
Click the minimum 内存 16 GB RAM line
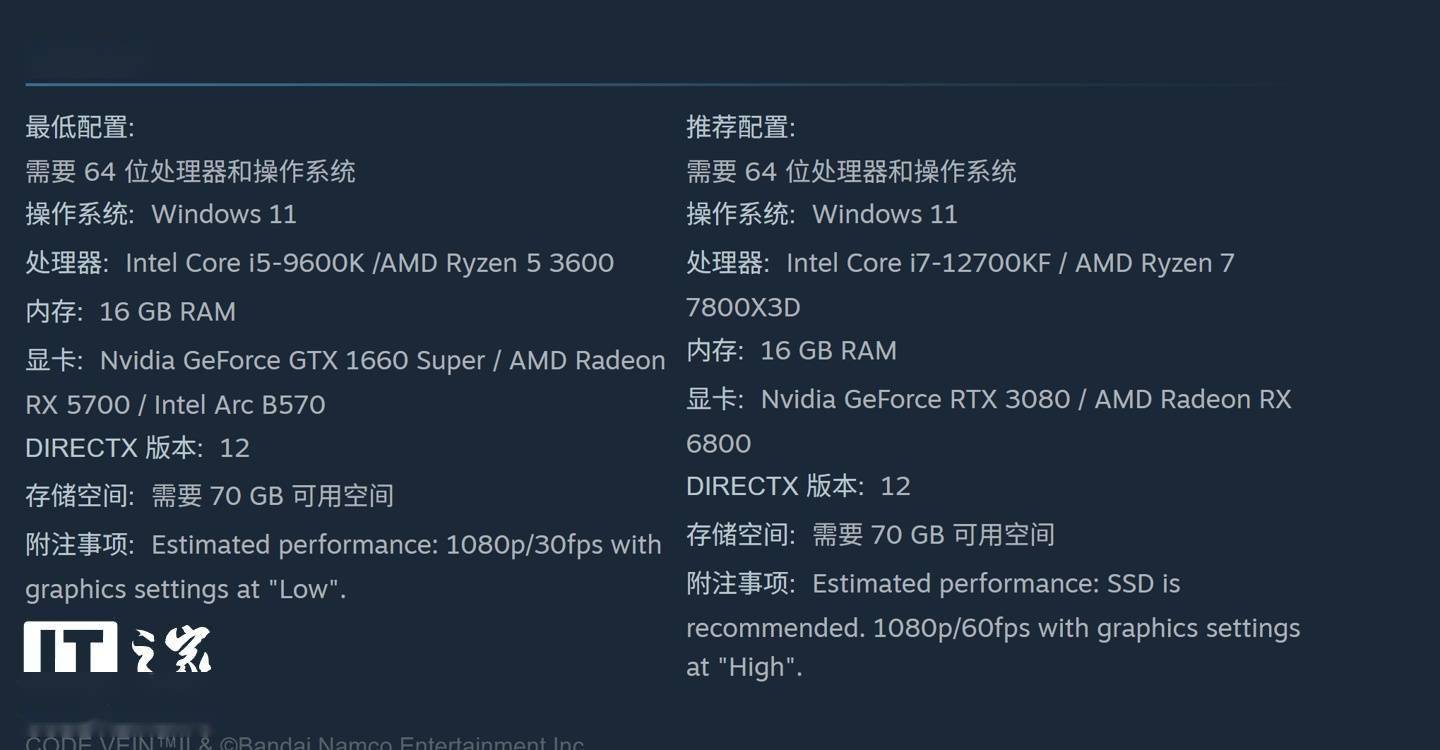tap(131, 311)
